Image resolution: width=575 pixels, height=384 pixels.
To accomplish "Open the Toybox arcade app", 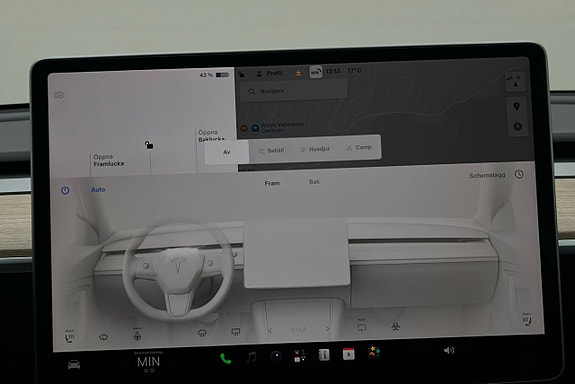I will [x=374, y=352].
